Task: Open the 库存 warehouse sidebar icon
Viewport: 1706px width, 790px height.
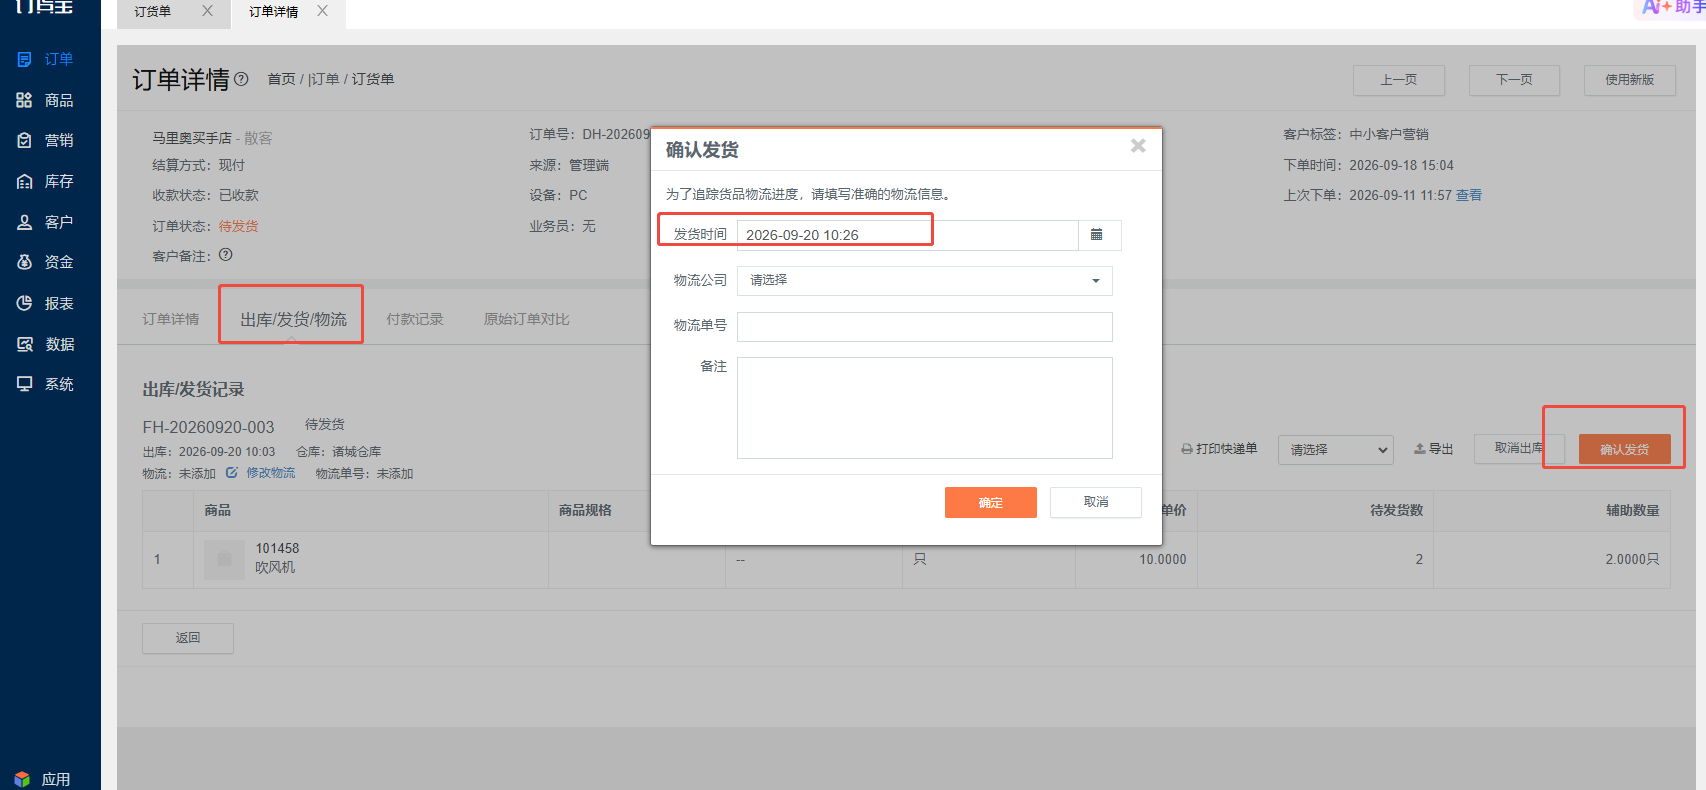Action: tap(25, 181)
